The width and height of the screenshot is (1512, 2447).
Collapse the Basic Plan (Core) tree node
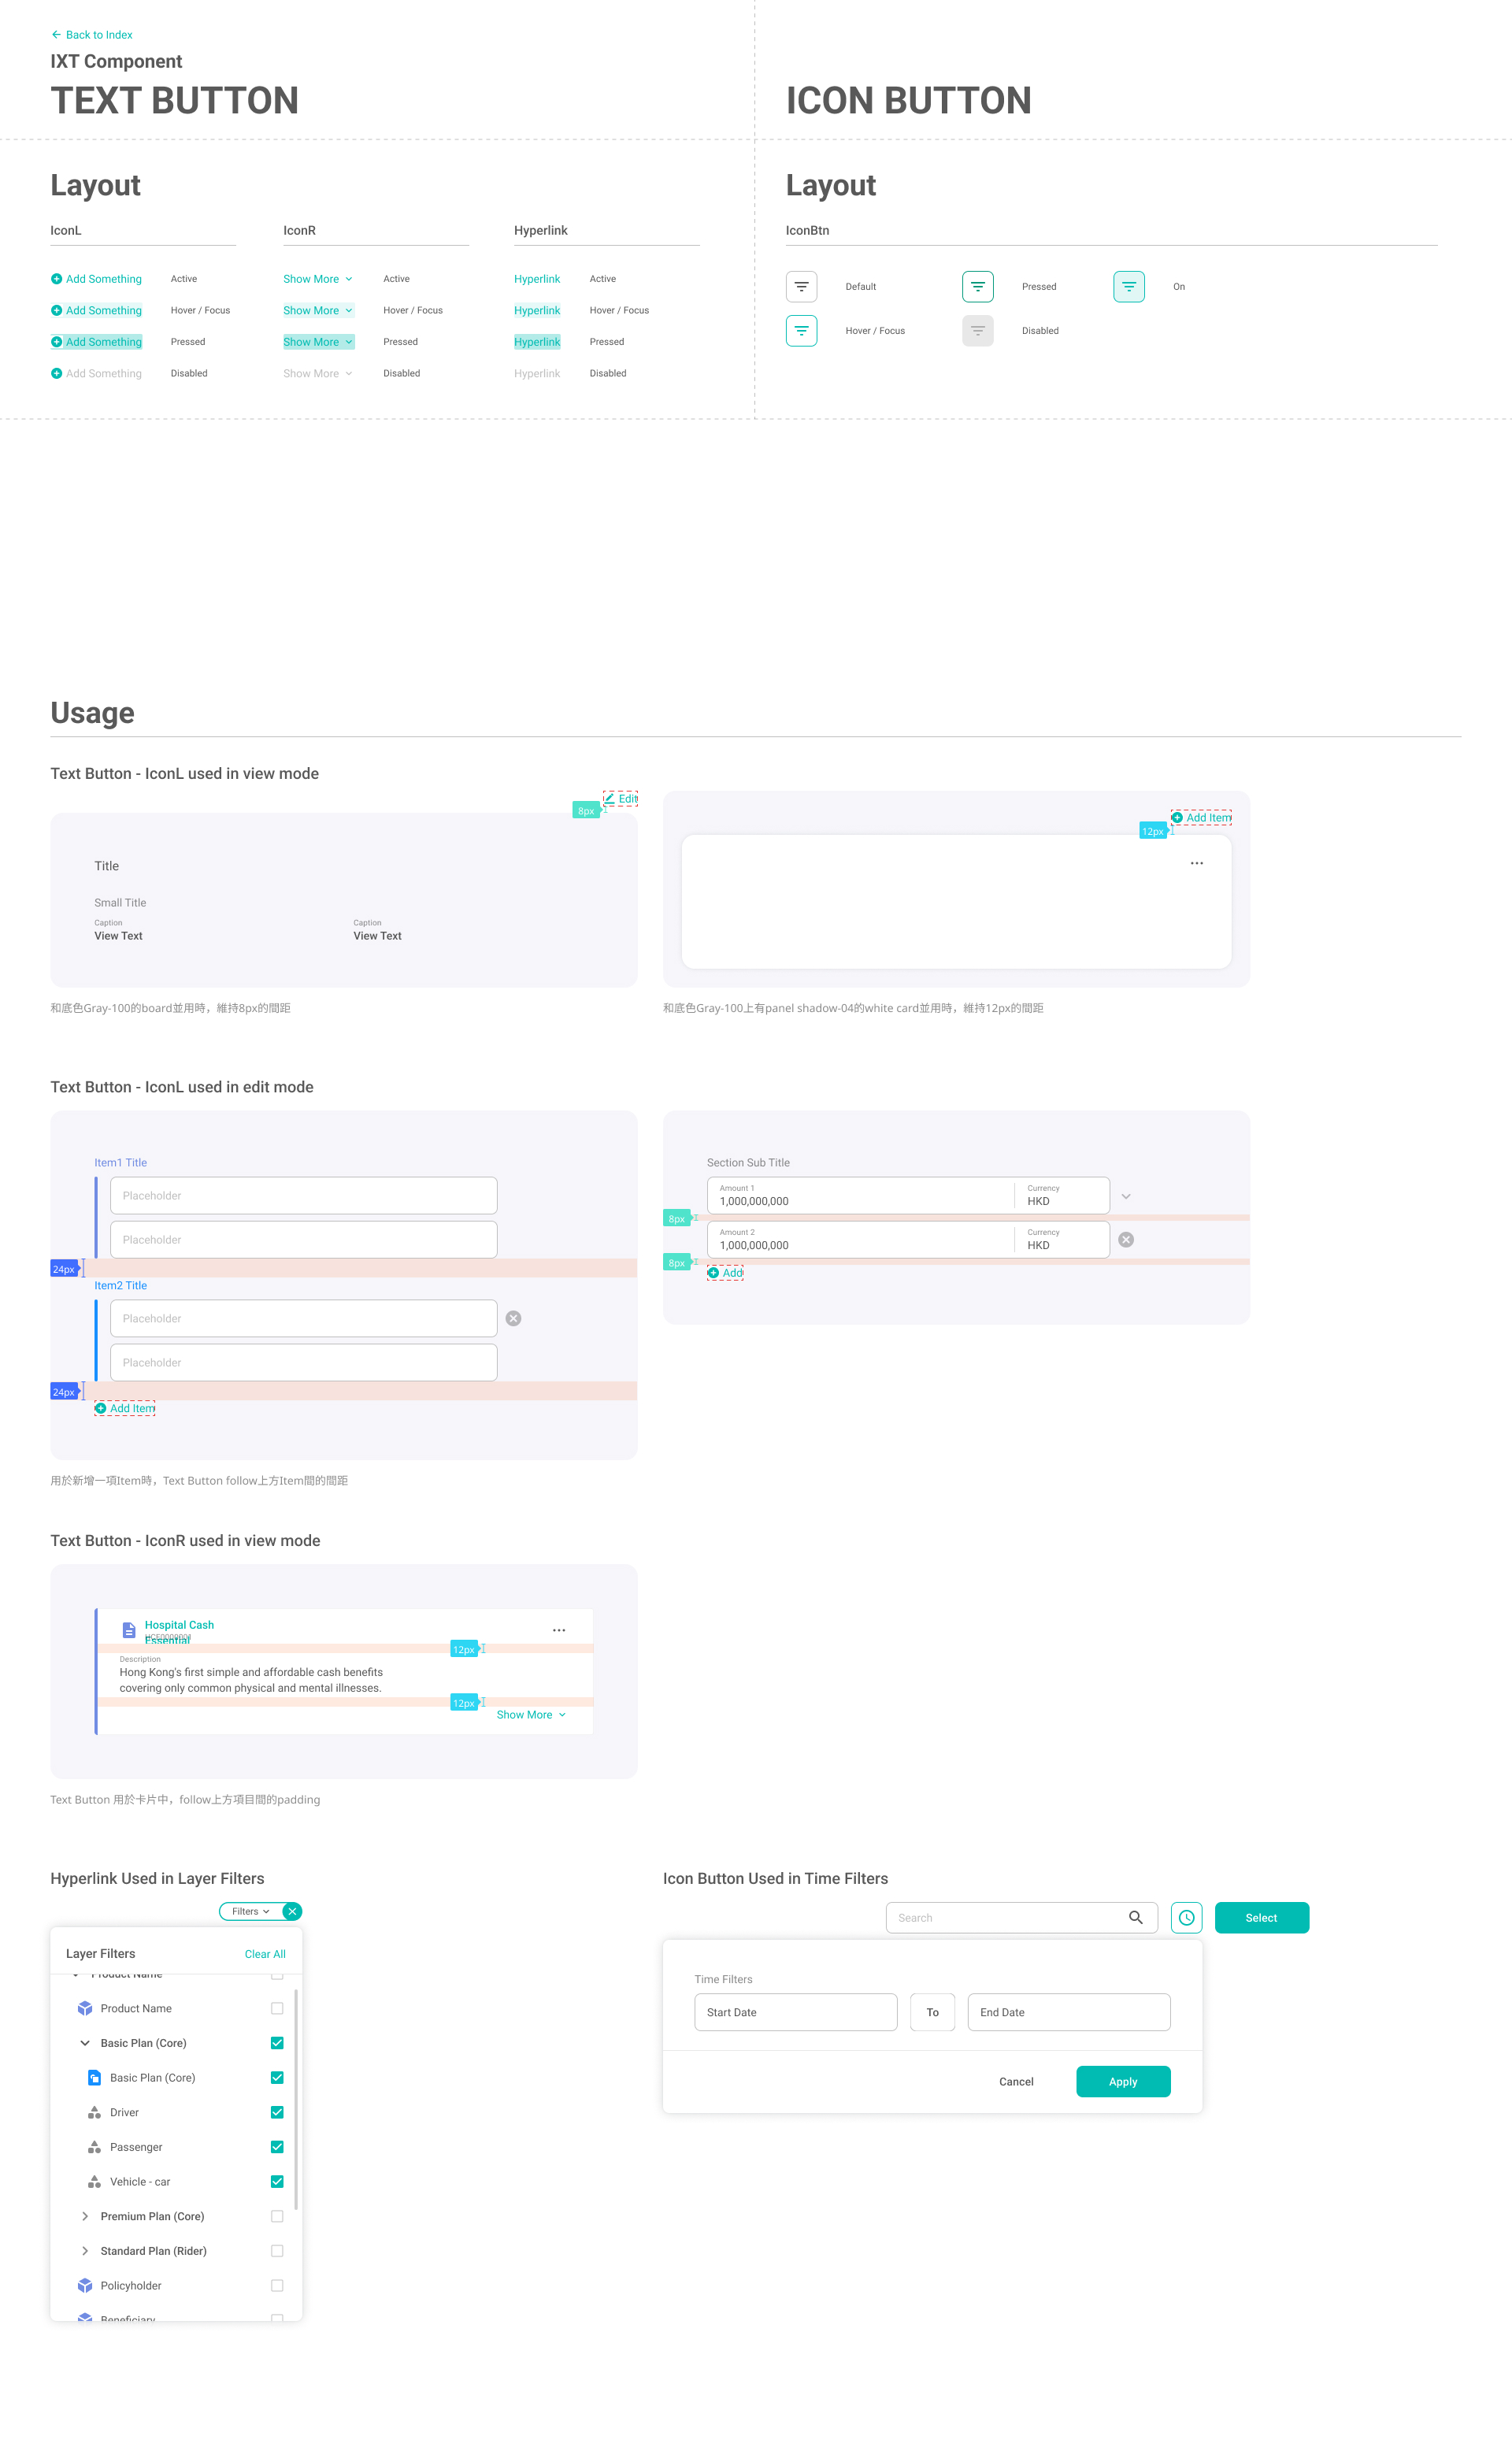85,2043
